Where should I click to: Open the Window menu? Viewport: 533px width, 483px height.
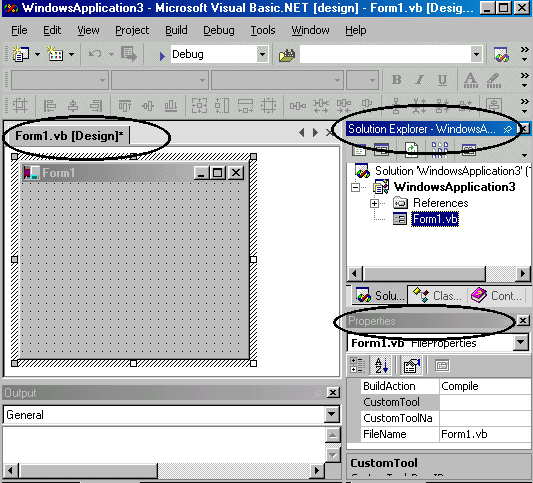[x=310, y=30]
